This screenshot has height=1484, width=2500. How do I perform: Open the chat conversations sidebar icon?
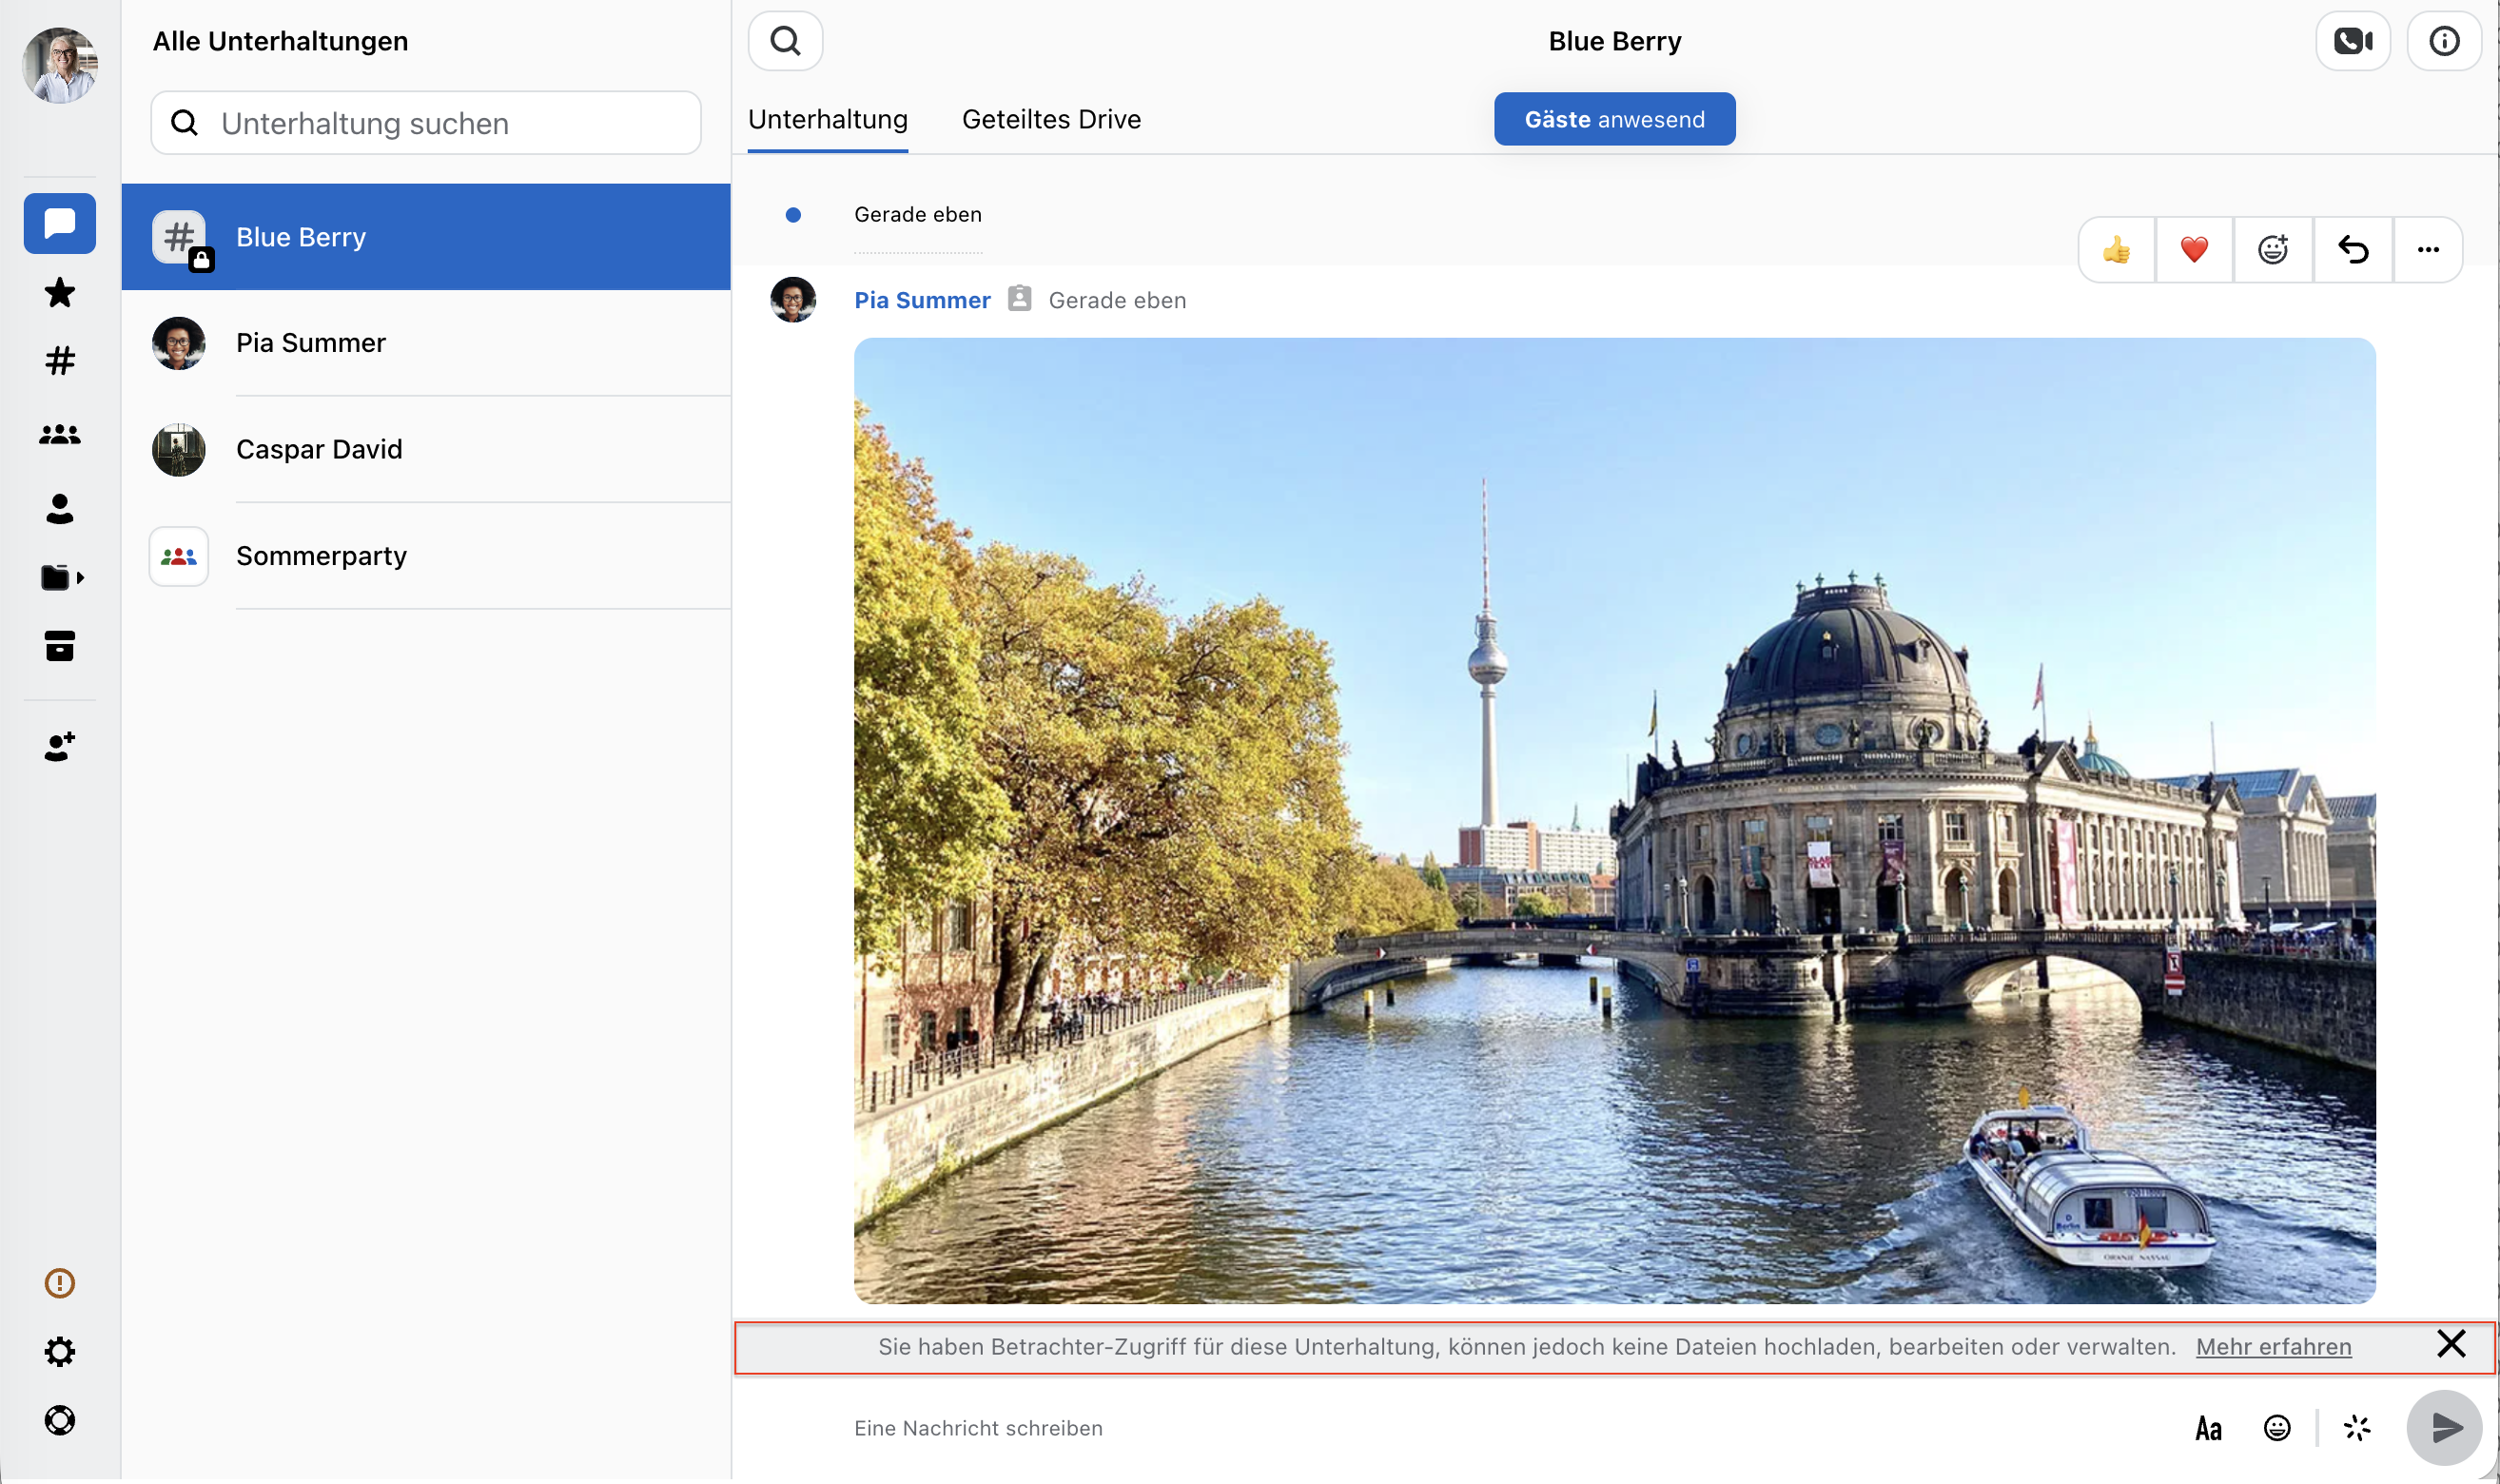click(60, 223)
